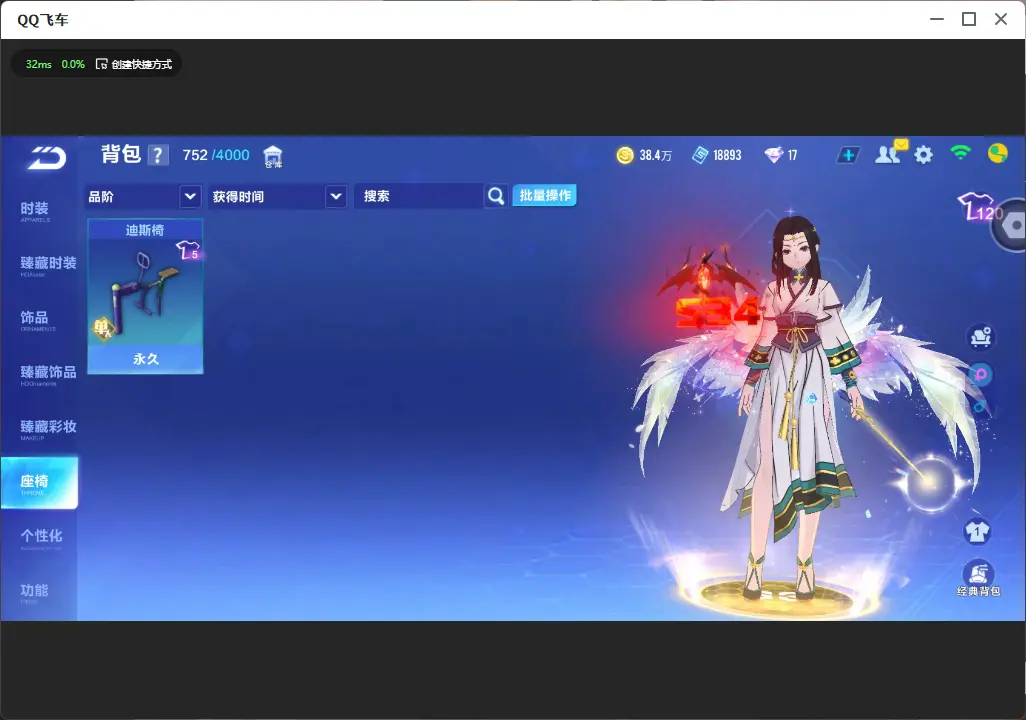
Task: Click the 创建快捷方式 text
Action: pos(141,64)
